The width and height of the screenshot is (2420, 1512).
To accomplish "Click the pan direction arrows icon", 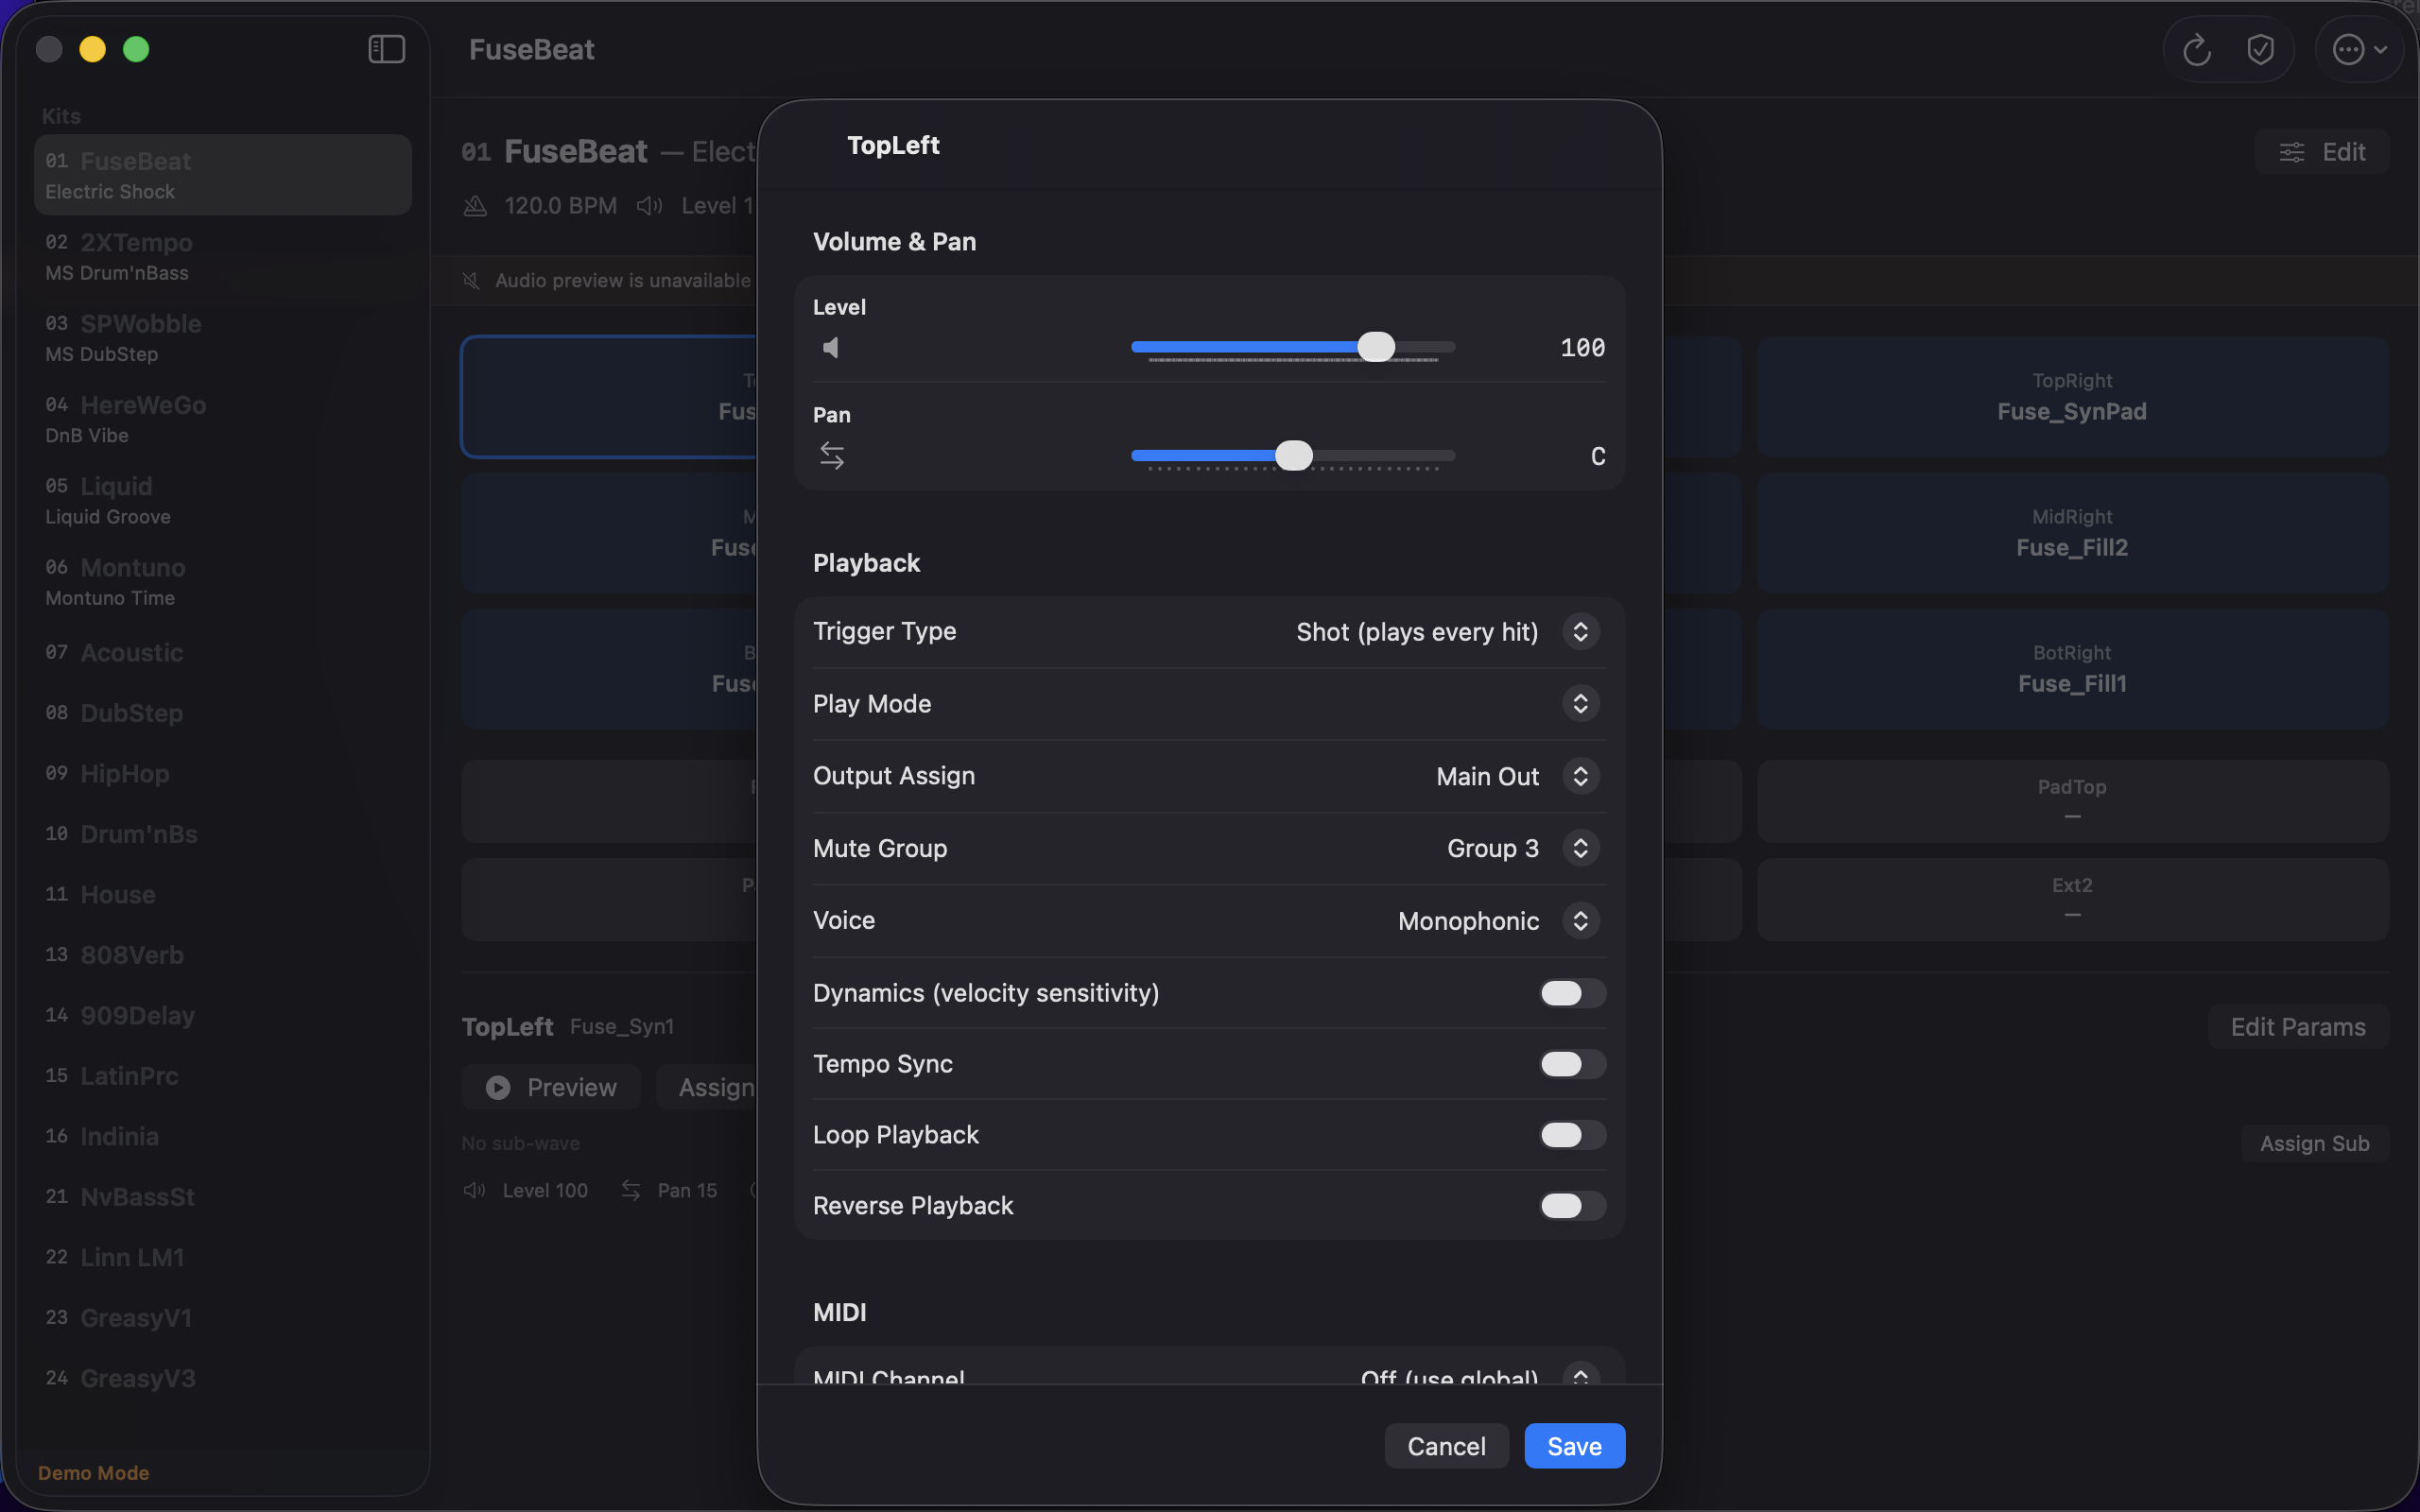I will coord(833,455).
